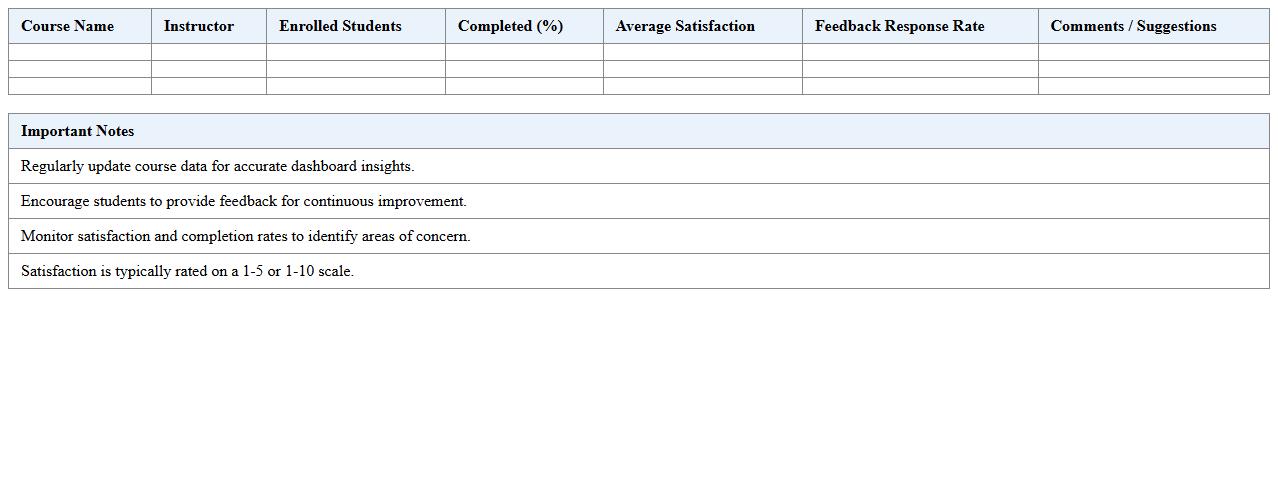Click the note encouraging students to provide feedback
Image resolution: width=1278 pixels, height=501 pixels.
click(x=243, y=201)
